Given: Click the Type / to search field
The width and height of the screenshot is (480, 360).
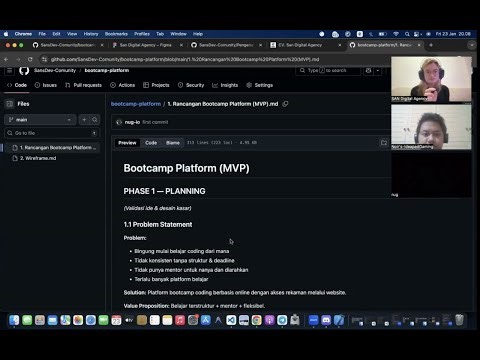Looking at the screenshot, I should click(x=328, y=70).
